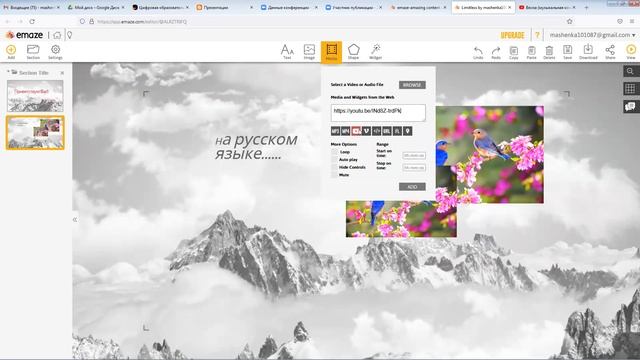
Task: Bookmark this page with the star
Action: point(570,21)
